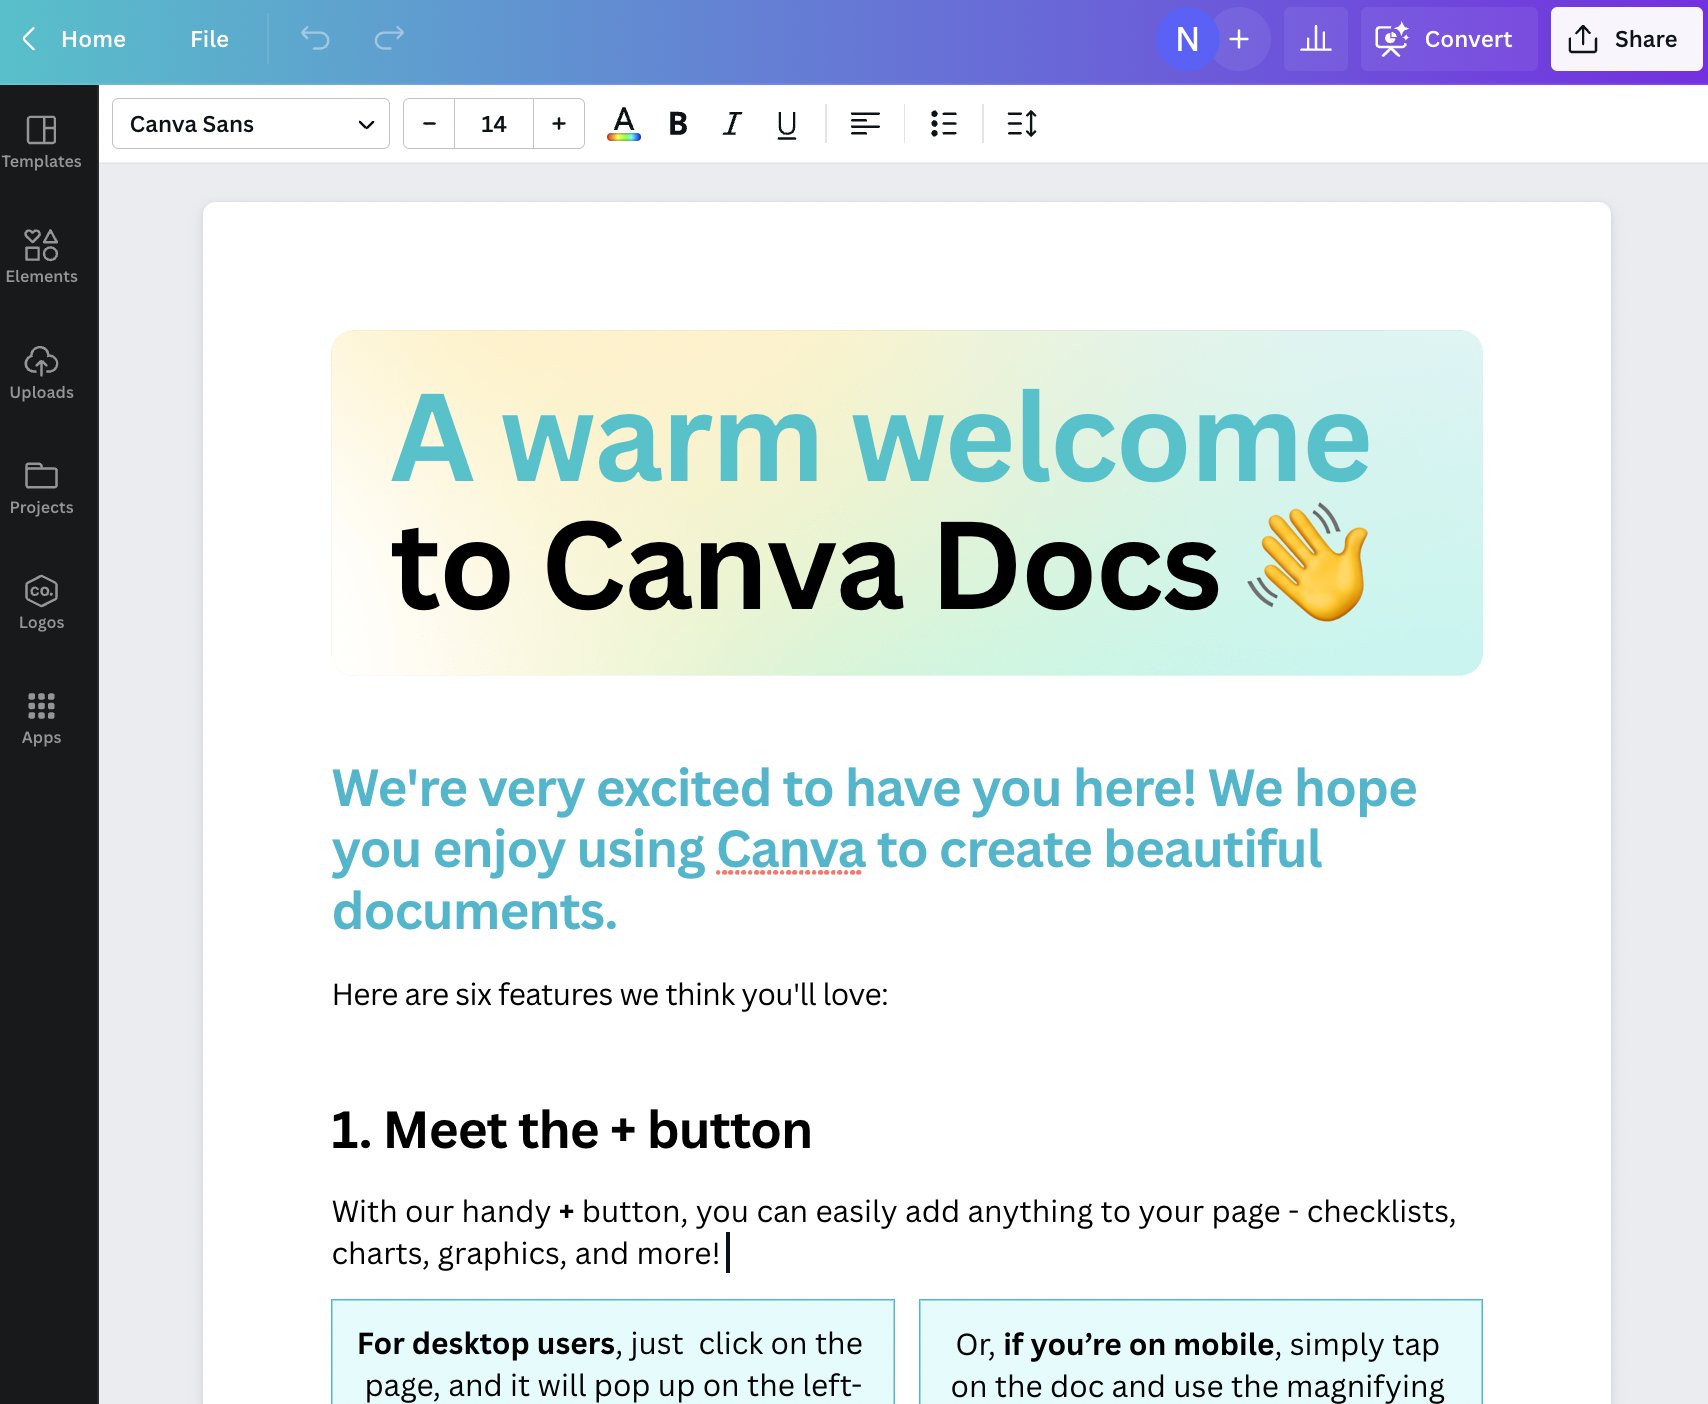Click the Undo arrow icon
The width and height of the screenshot is (1708, 1404).
316,39
